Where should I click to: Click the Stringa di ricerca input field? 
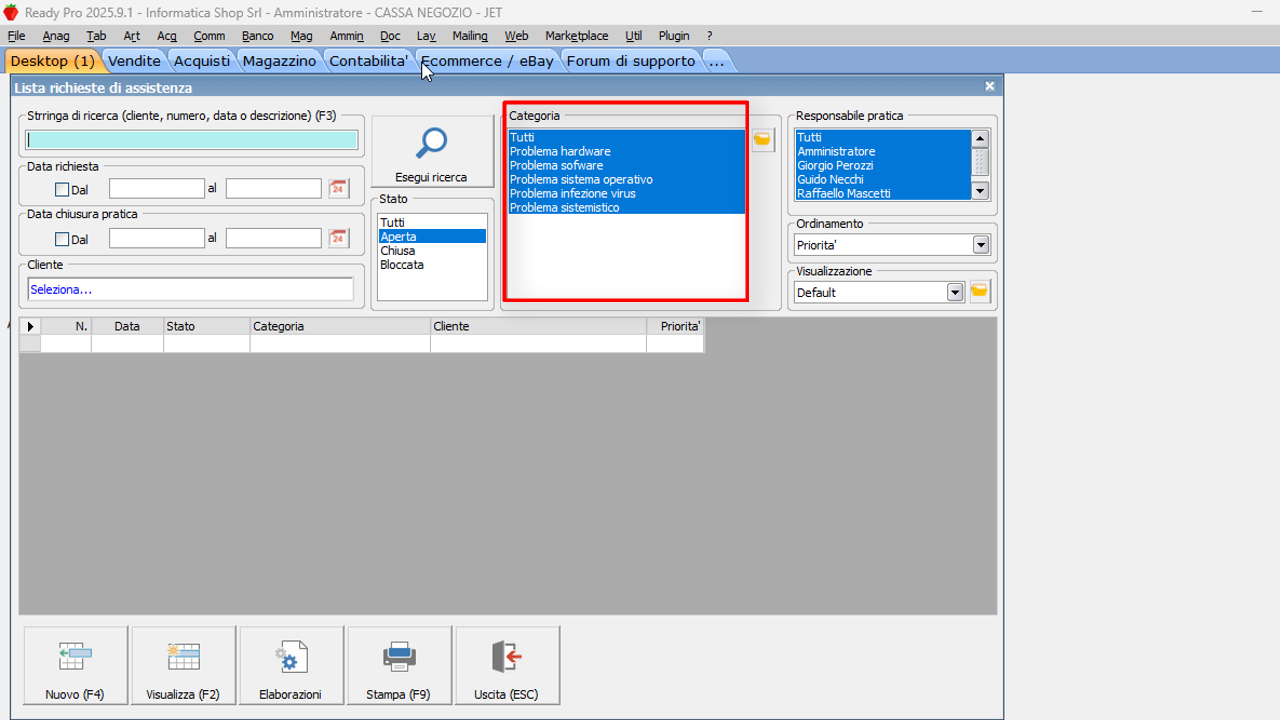pos(191,140)
